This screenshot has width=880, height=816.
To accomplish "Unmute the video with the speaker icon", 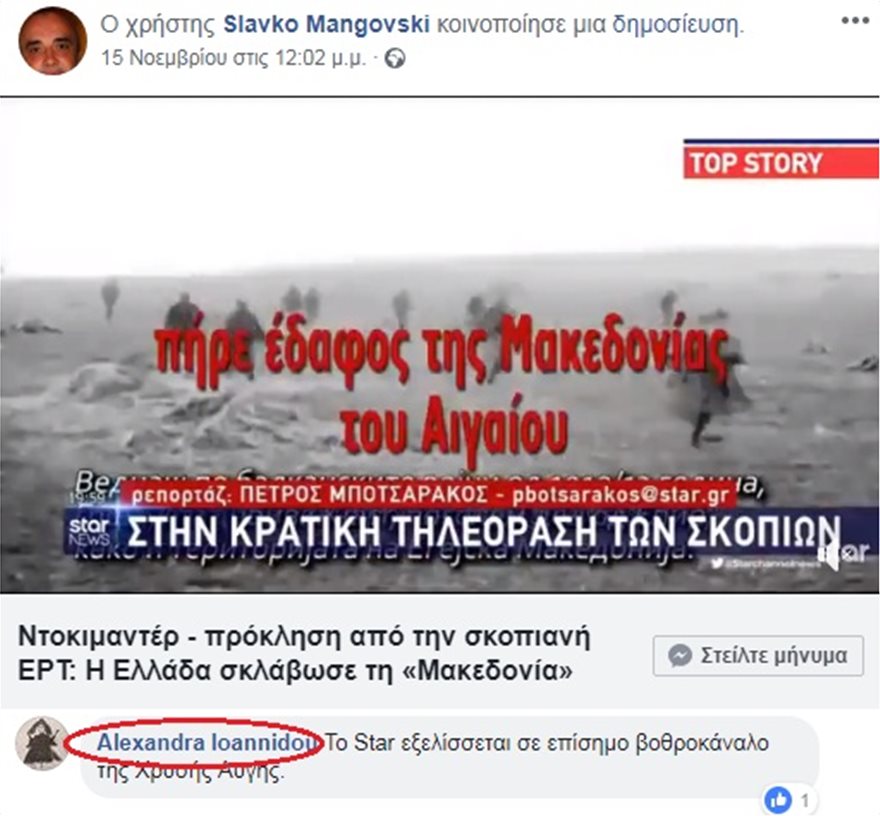I will point(828,554).
